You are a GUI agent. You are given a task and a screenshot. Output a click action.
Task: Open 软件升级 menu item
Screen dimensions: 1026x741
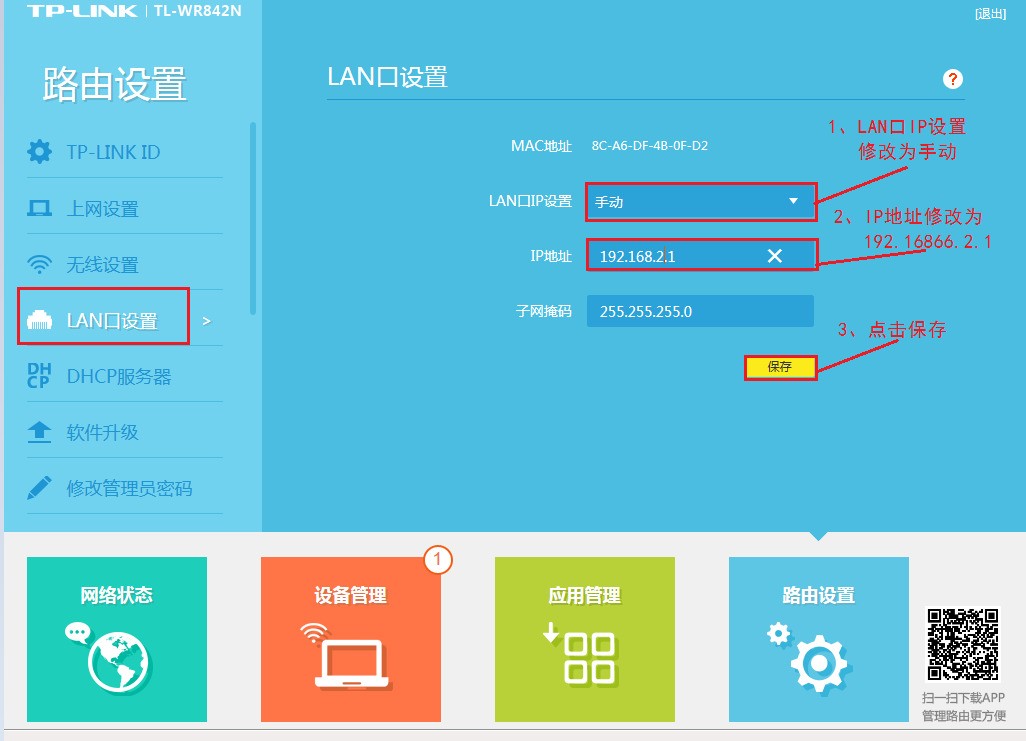click(124, 432)
